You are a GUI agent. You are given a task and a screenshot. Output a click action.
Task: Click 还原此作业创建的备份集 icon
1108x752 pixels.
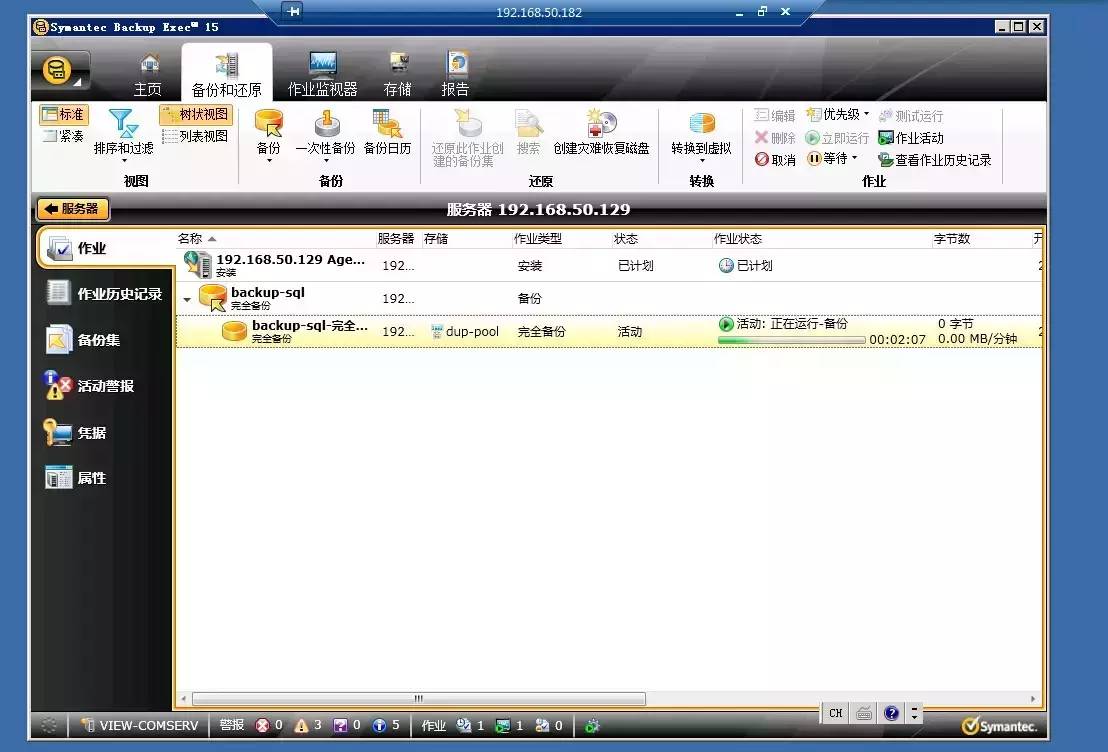pyautogui.click(x=467, y=123)
